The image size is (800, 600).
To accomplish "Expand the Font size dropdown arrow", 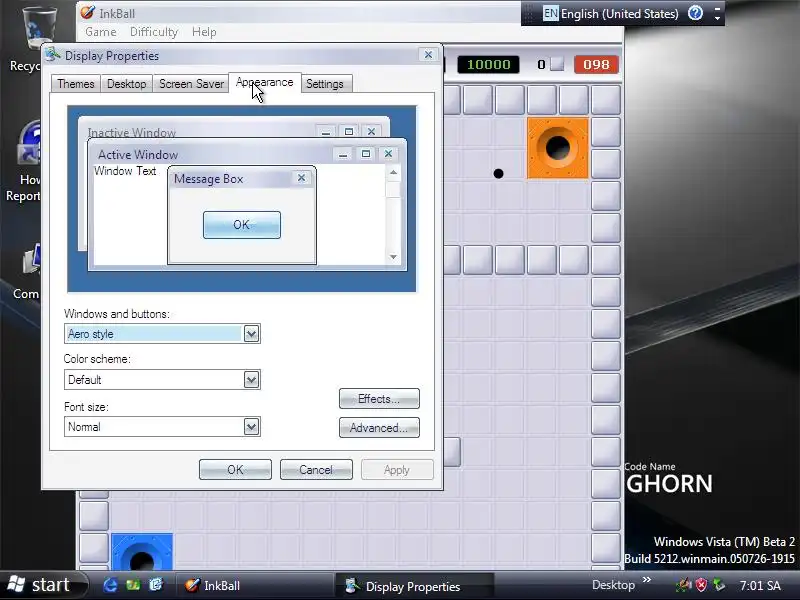I will tap(251, 427).
